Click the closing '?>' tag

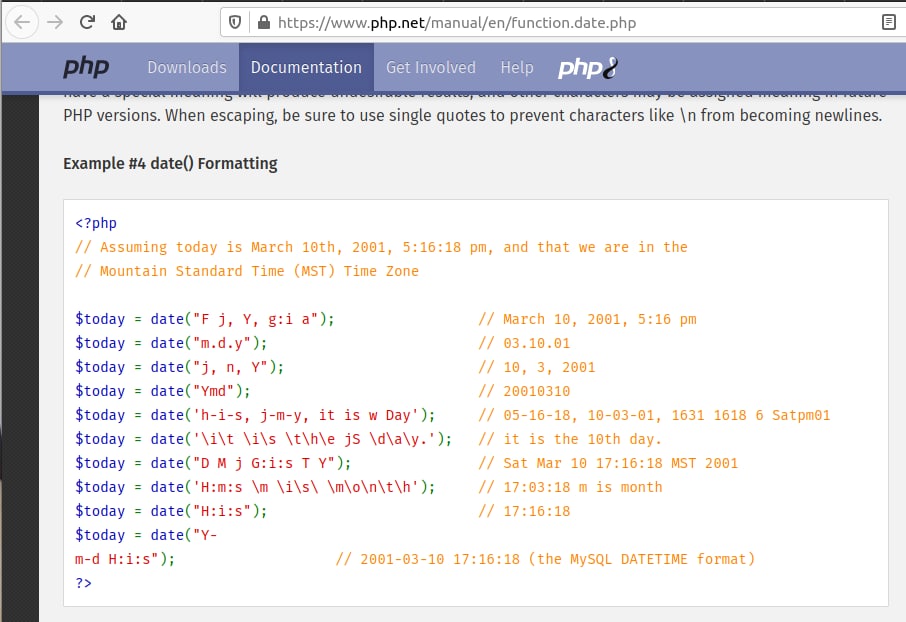[83, 583]
